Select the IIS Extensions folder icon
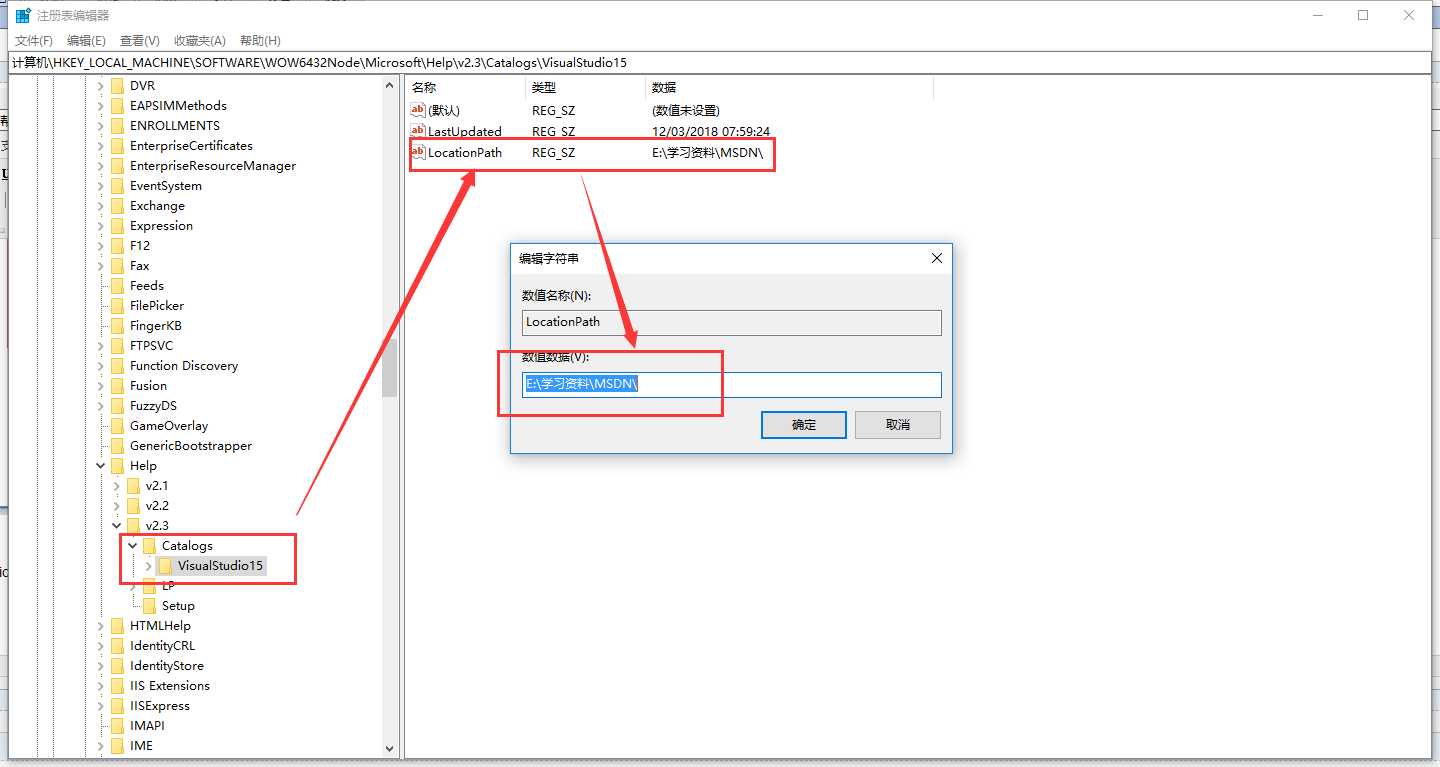 (118, 686)
